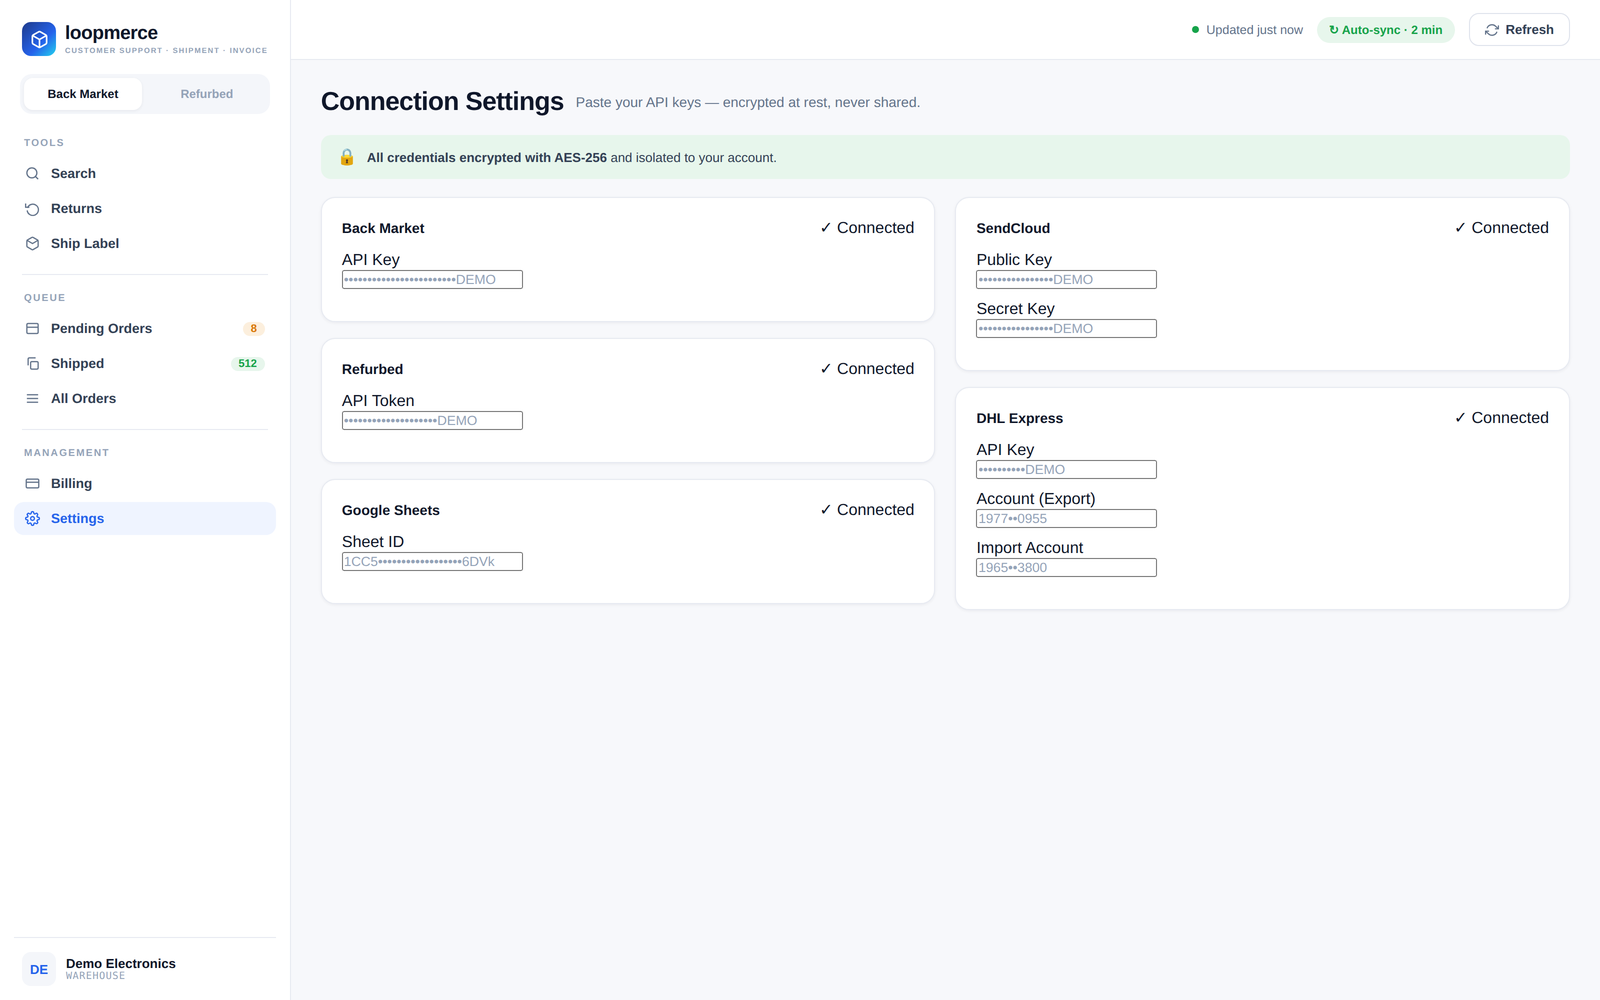Viewport: 1600px width, 1000px height.
Task: Focus the Google Sheets Sheet ID field
Action: point(432,562)
